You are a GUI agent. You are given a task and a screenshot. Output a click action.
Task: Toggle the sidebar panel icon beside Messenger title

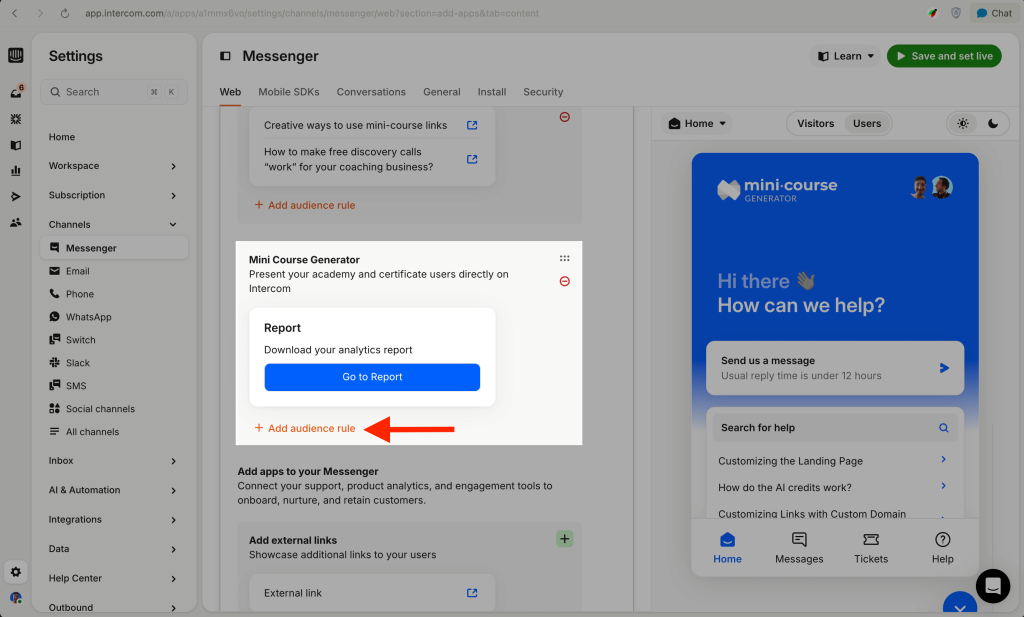point(225,56)
